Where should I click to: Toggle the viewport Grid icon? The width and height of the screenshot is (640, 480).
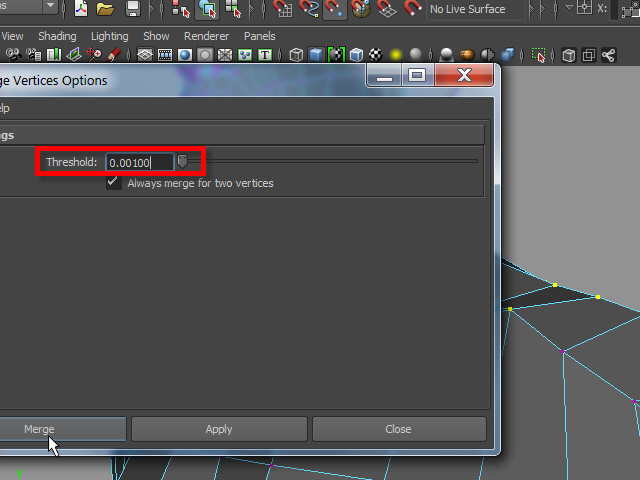[x=145, y=55]
